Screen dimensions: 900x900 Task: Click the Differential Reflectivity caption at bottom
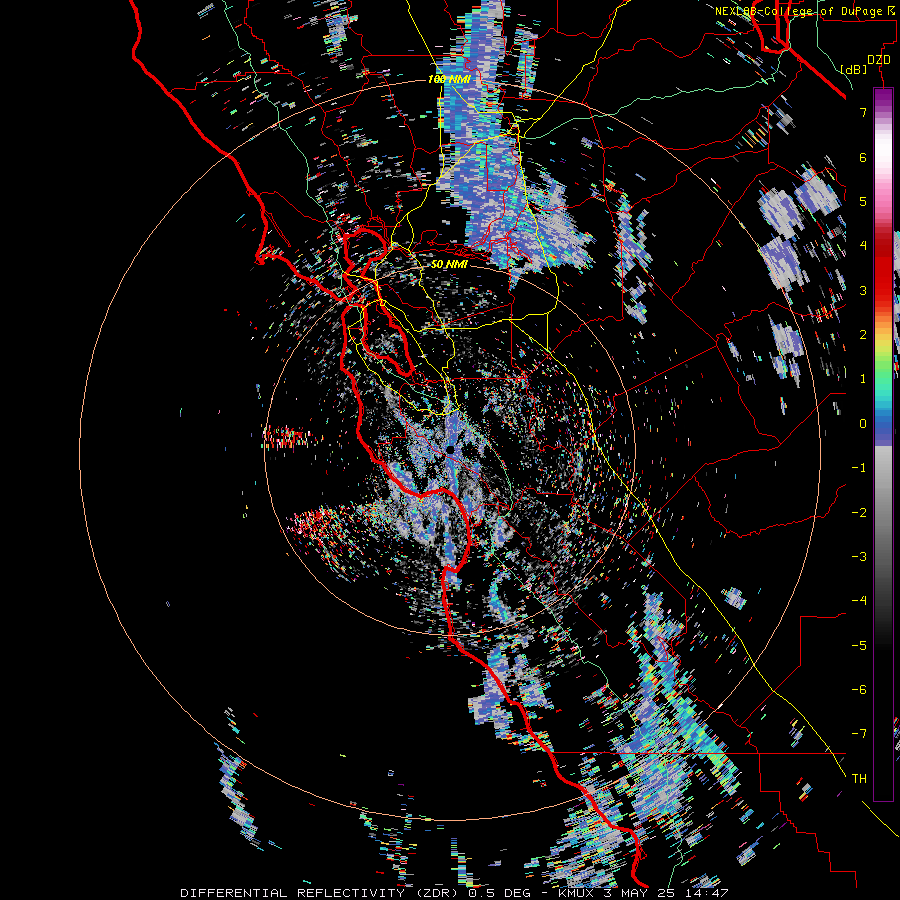tap(454, 893)
